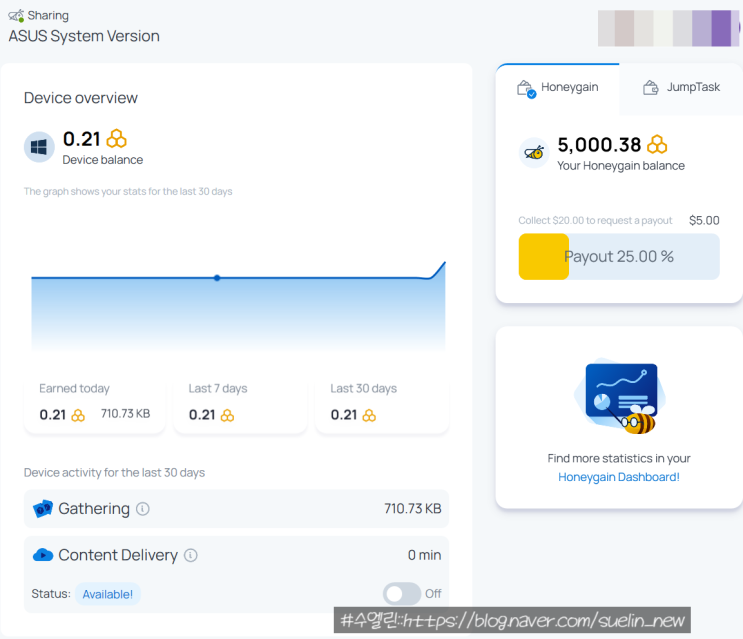Click the Device overview heading
The image size is (743, 639).
[x=81, y=98]
